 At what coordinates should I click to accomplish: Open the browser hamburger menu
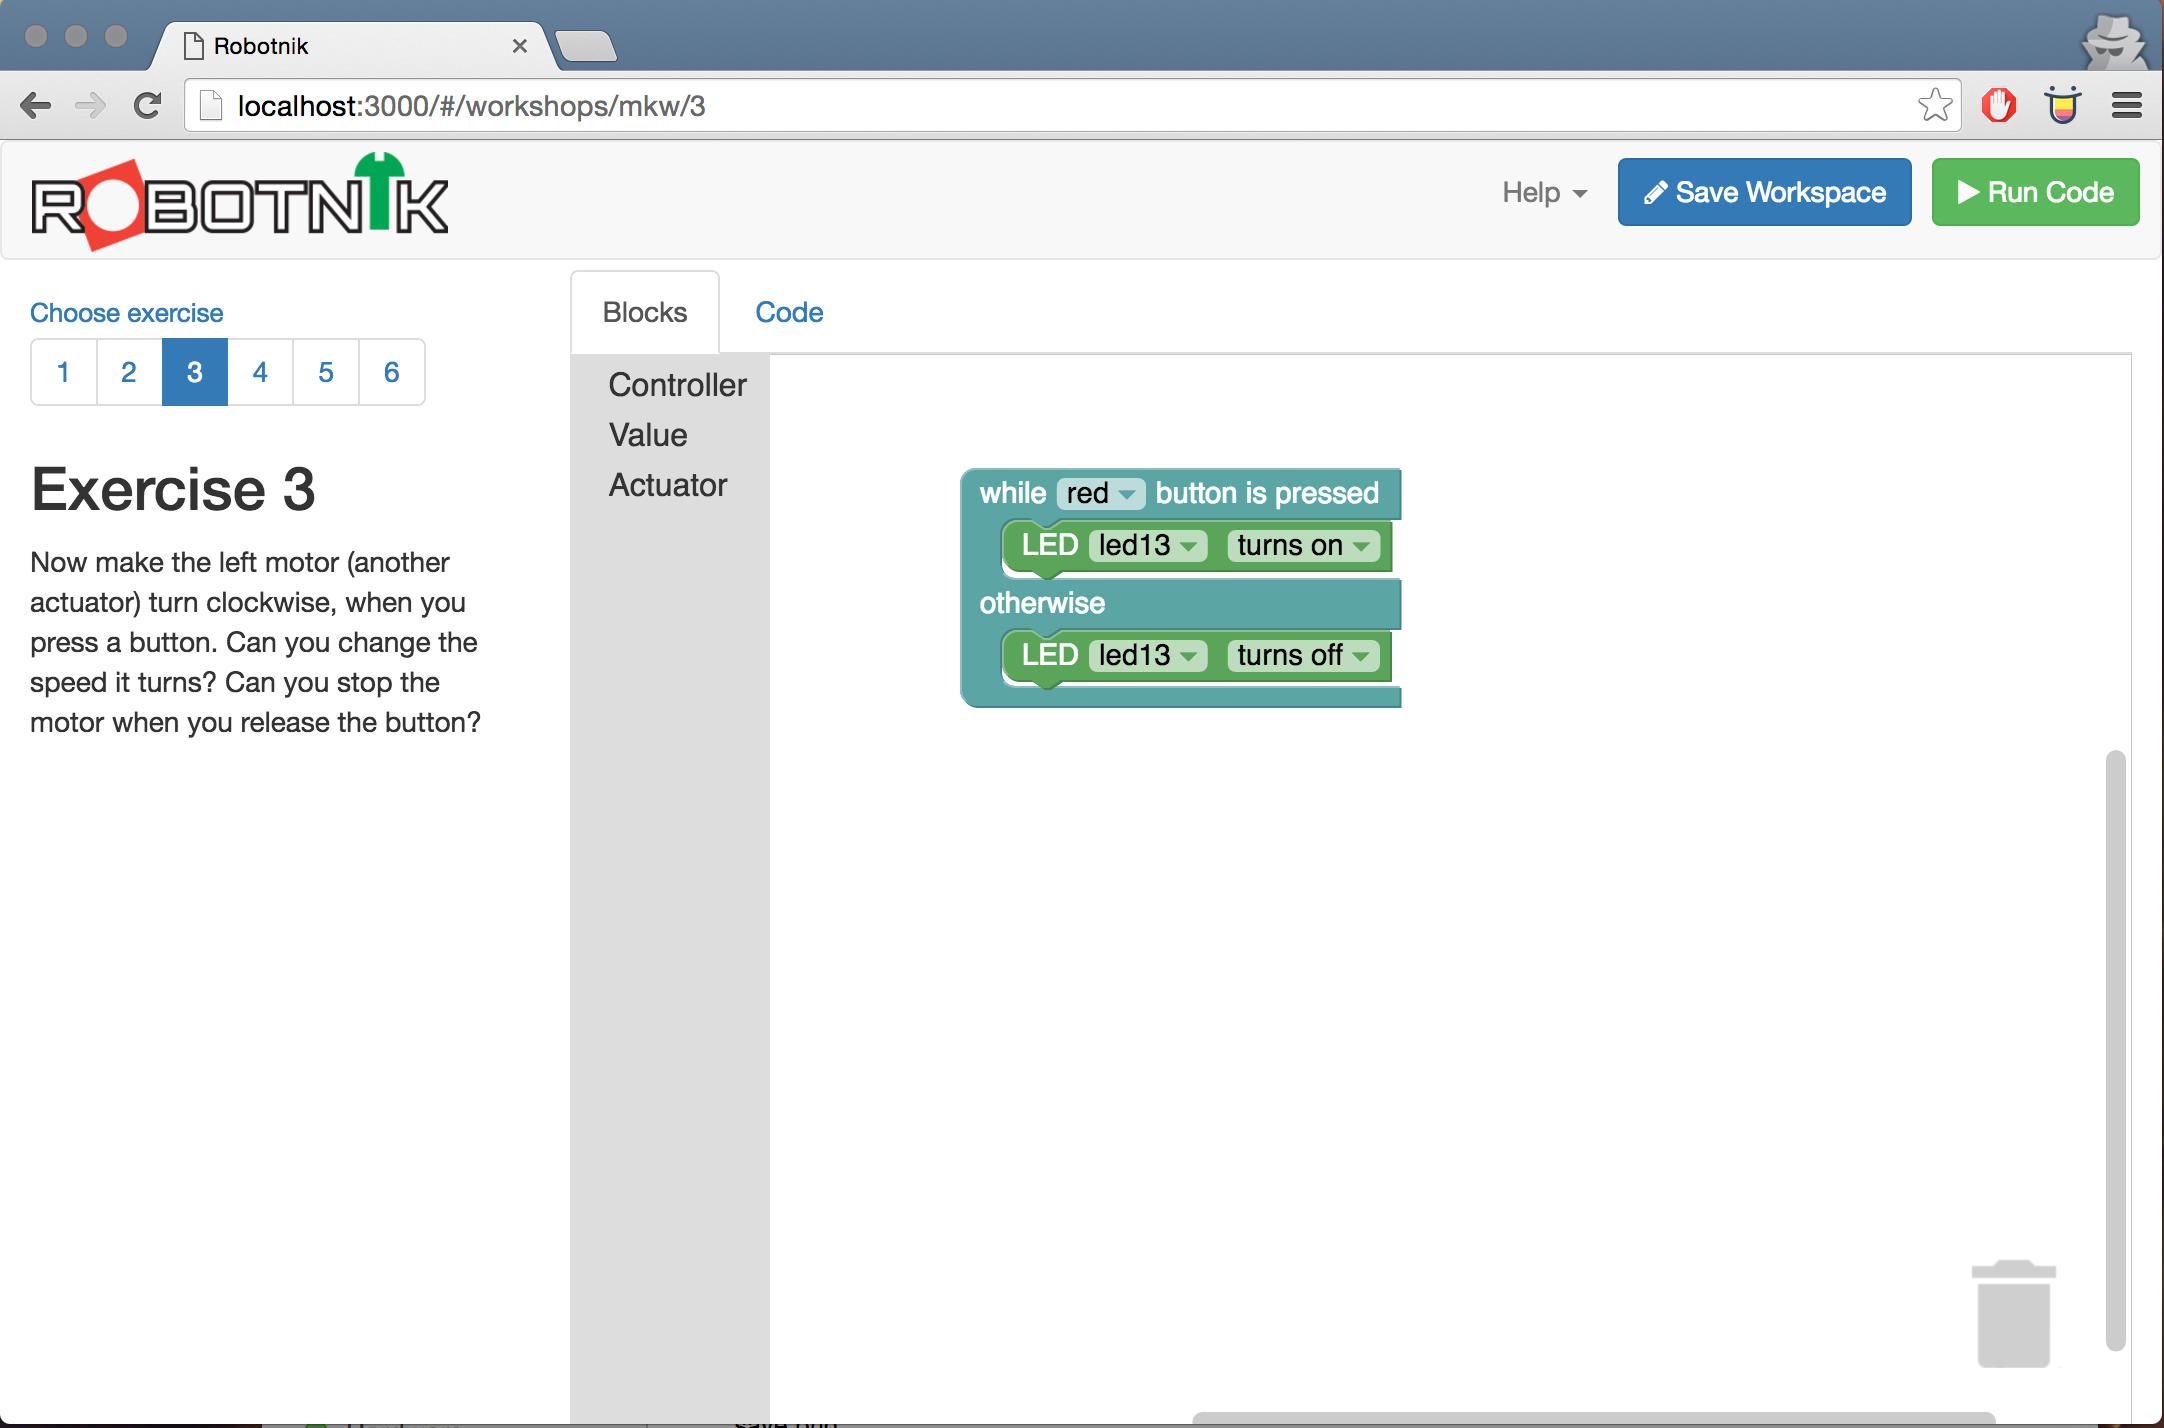tap(2127, 105)
